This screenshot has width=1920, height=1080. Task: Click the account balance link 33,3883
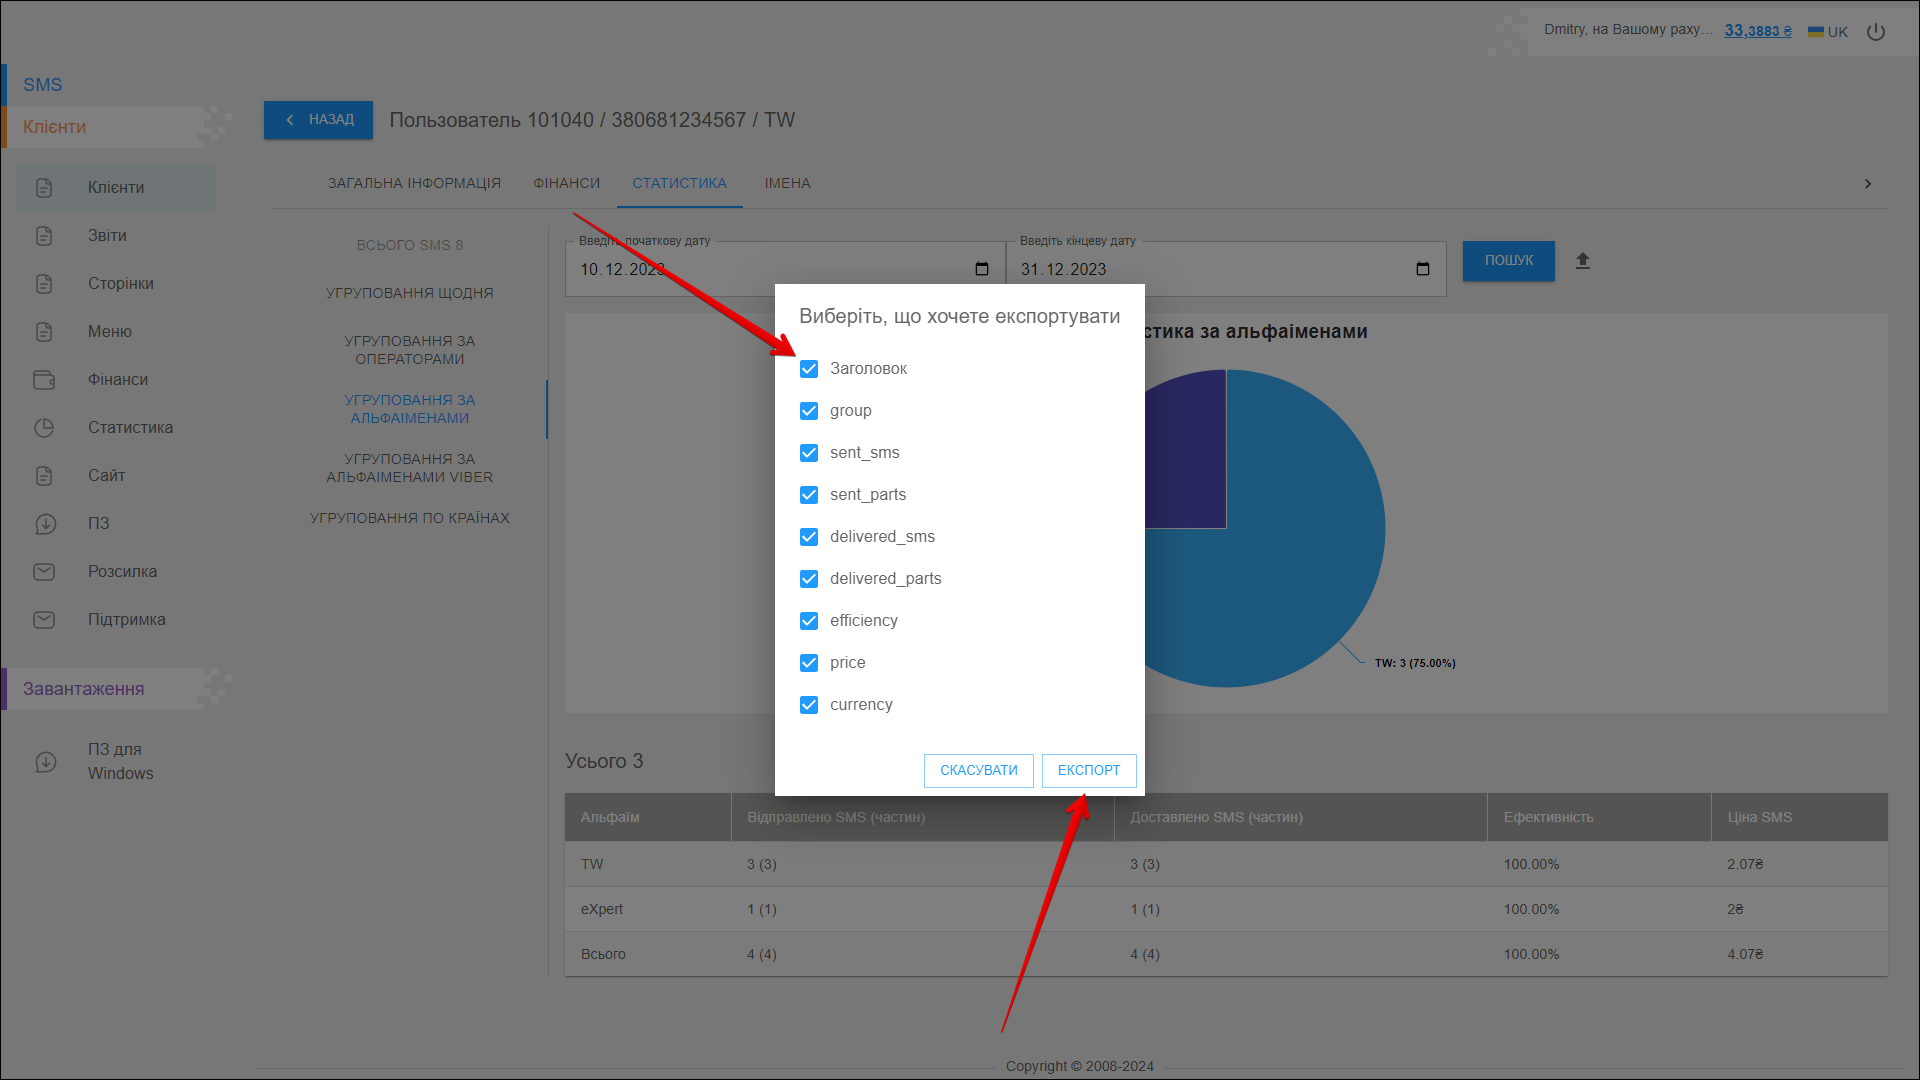pos(1757,31)
